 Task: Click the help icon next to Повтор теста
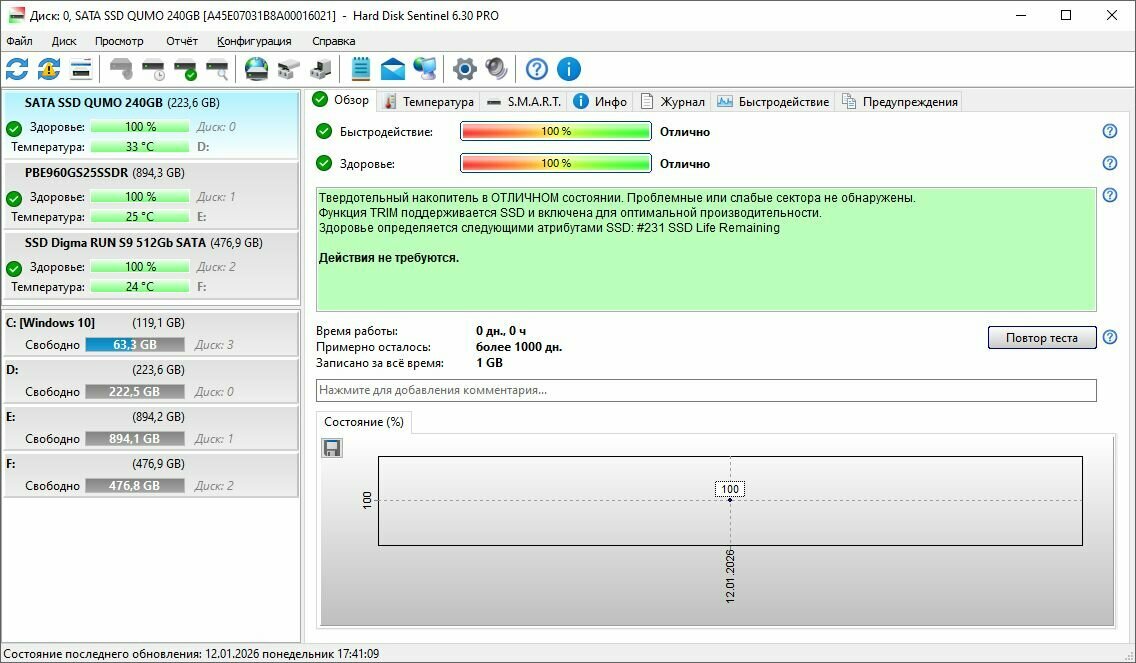pos(1110,337)
